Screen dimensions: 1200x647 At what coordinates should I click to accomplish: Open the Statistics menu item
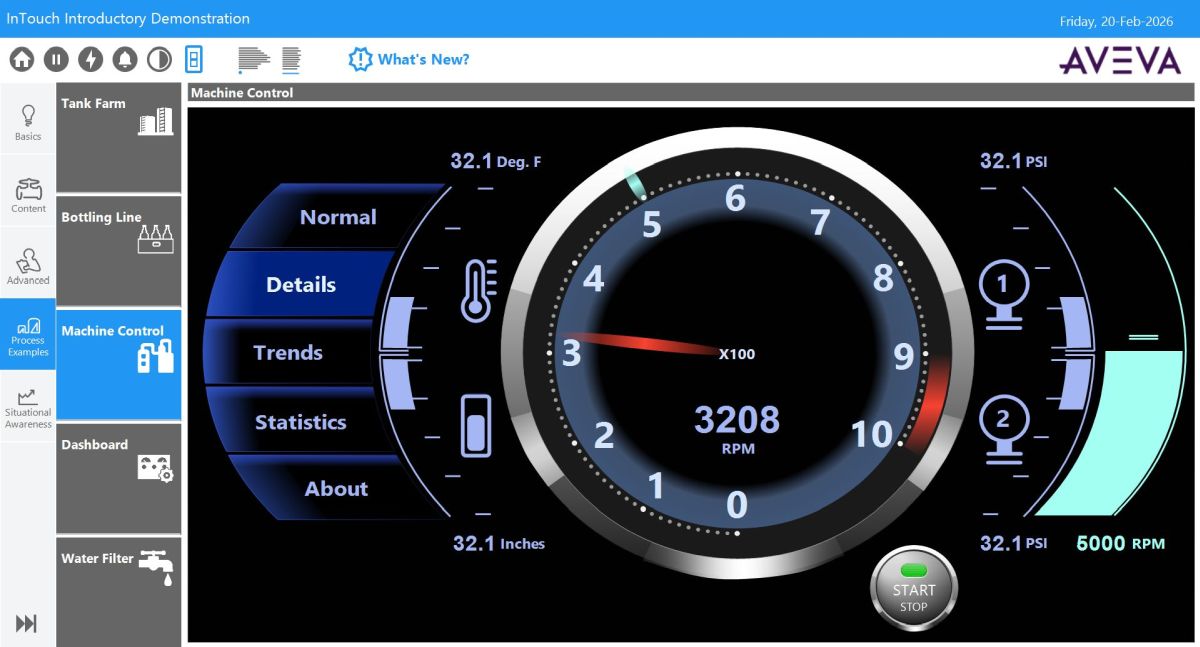tap(300, 422)
